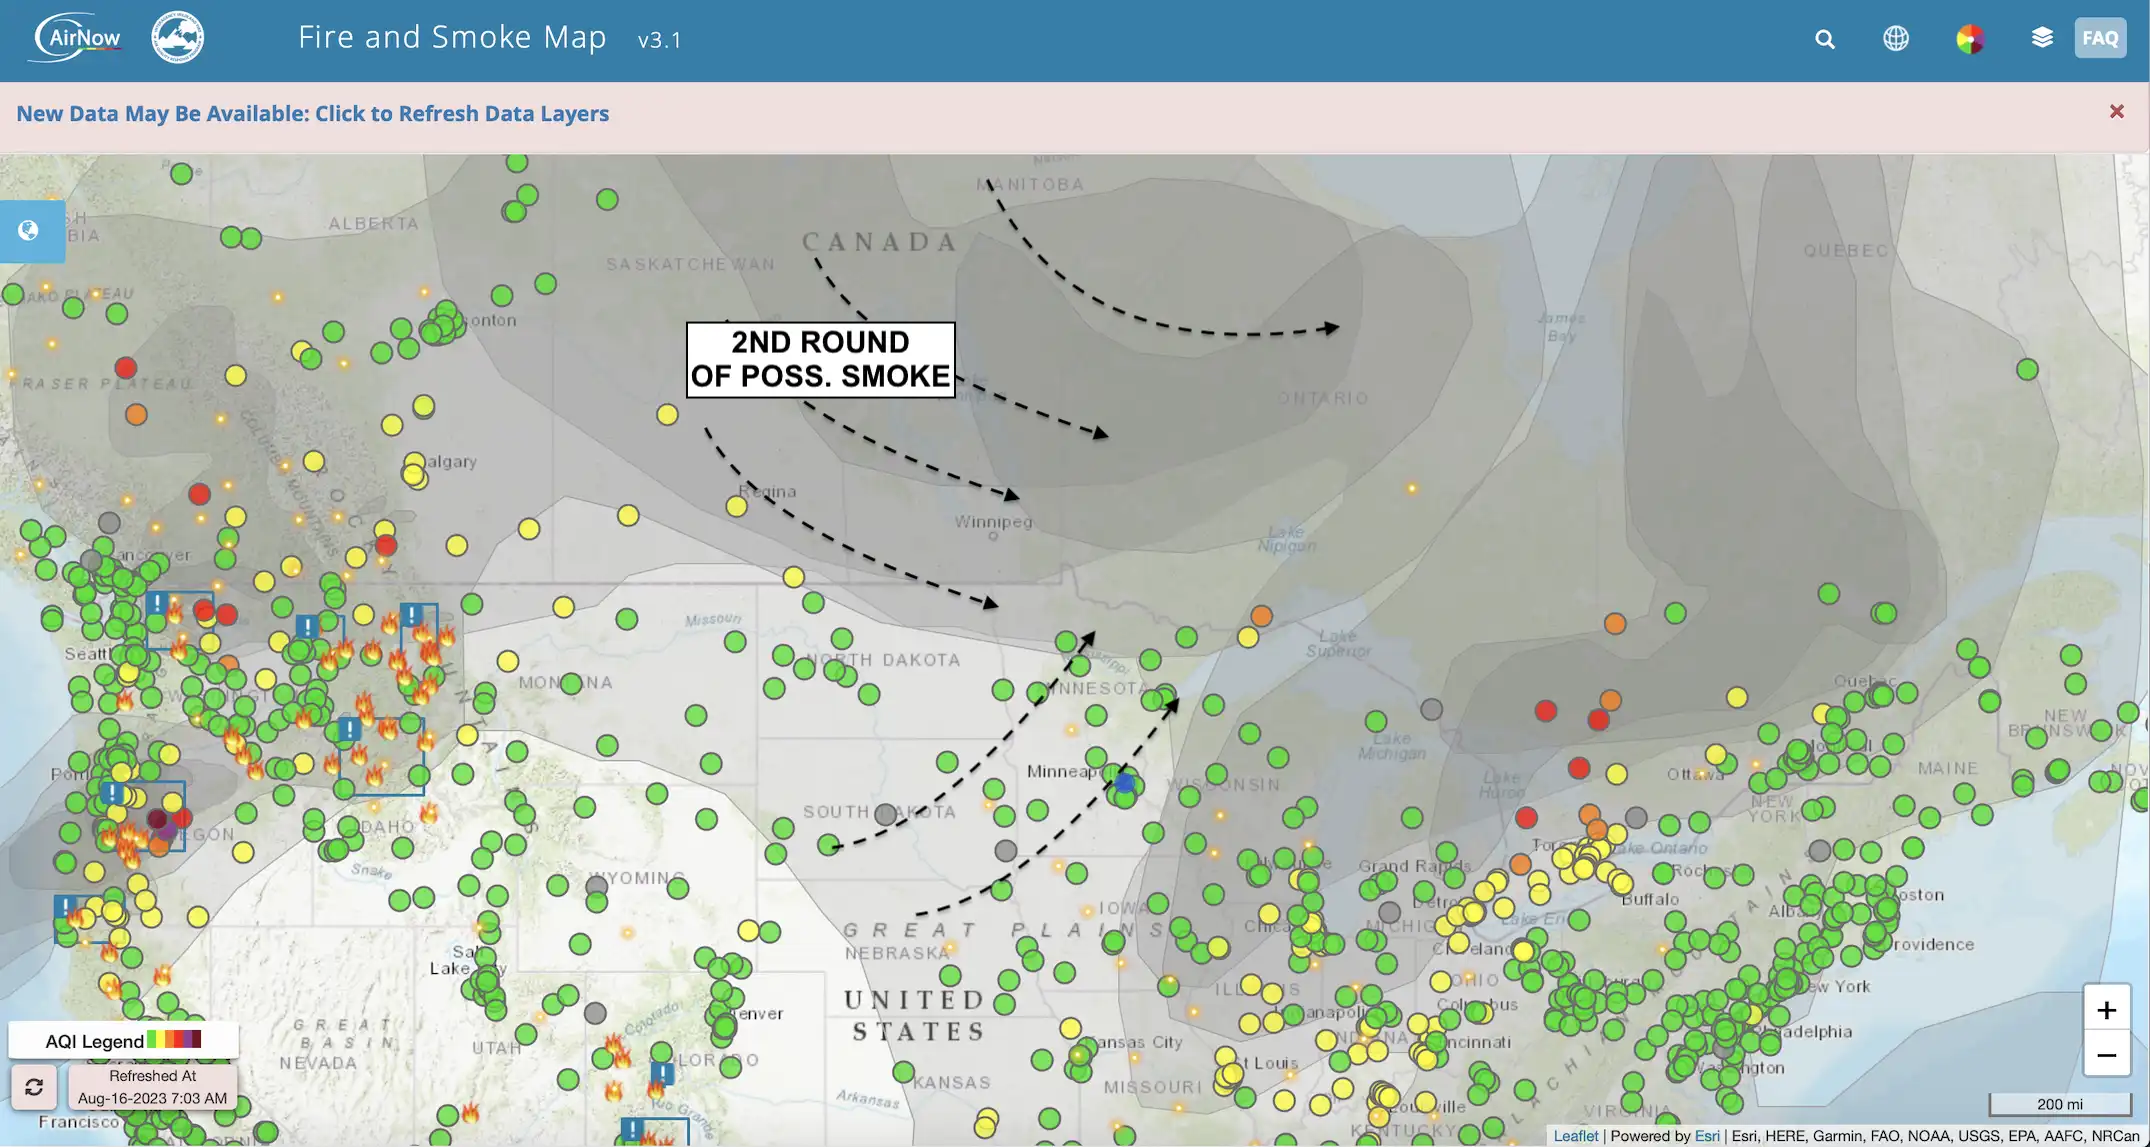Image resolution: width=2150 pixels, height=1147 pixels.
Task: Open the map layers panel
Action: tap(2041, 38)
